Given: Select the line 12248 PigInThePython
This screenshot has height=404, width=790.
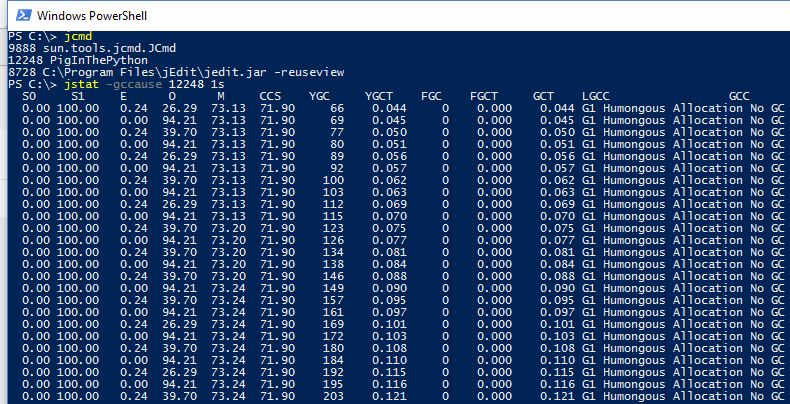Looking at the screenshot, I should tap(78, 60).
